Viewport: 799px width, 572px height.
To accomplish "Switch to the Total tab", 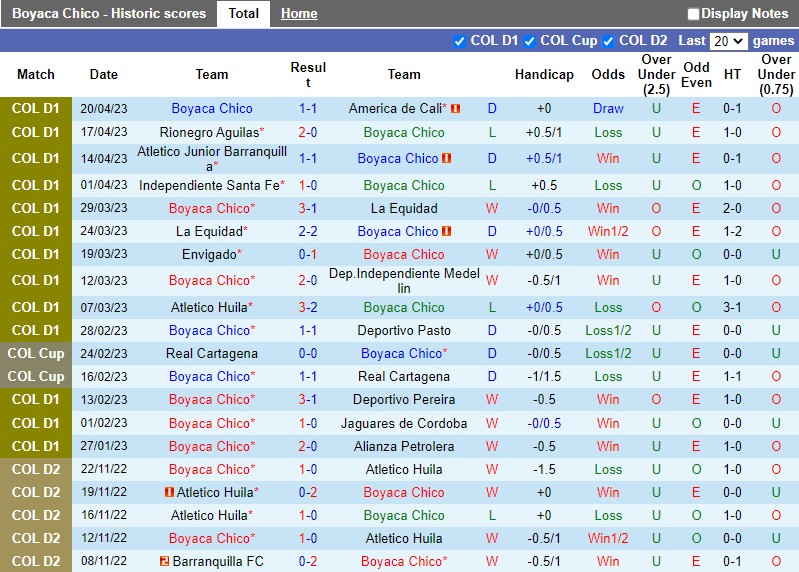I will pyautogui.click(x=243, y=14).
